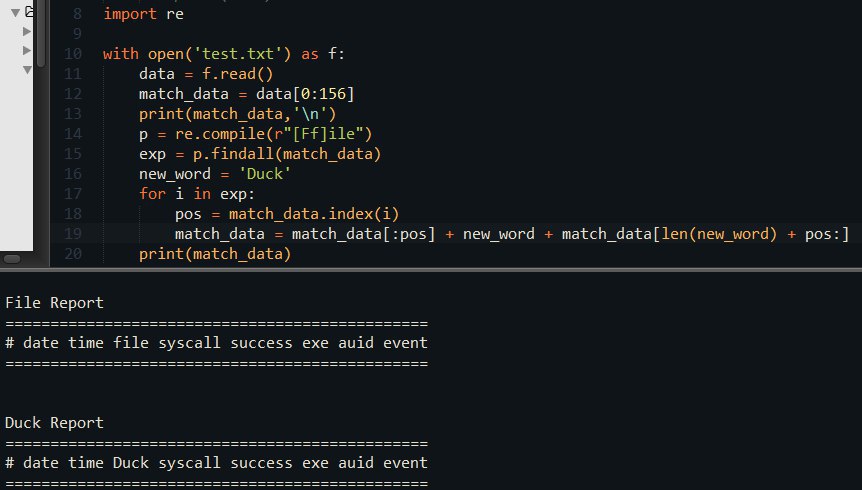Click line number 10 in the gutter
Screen dimensions: 862x490
click(73, 54)
